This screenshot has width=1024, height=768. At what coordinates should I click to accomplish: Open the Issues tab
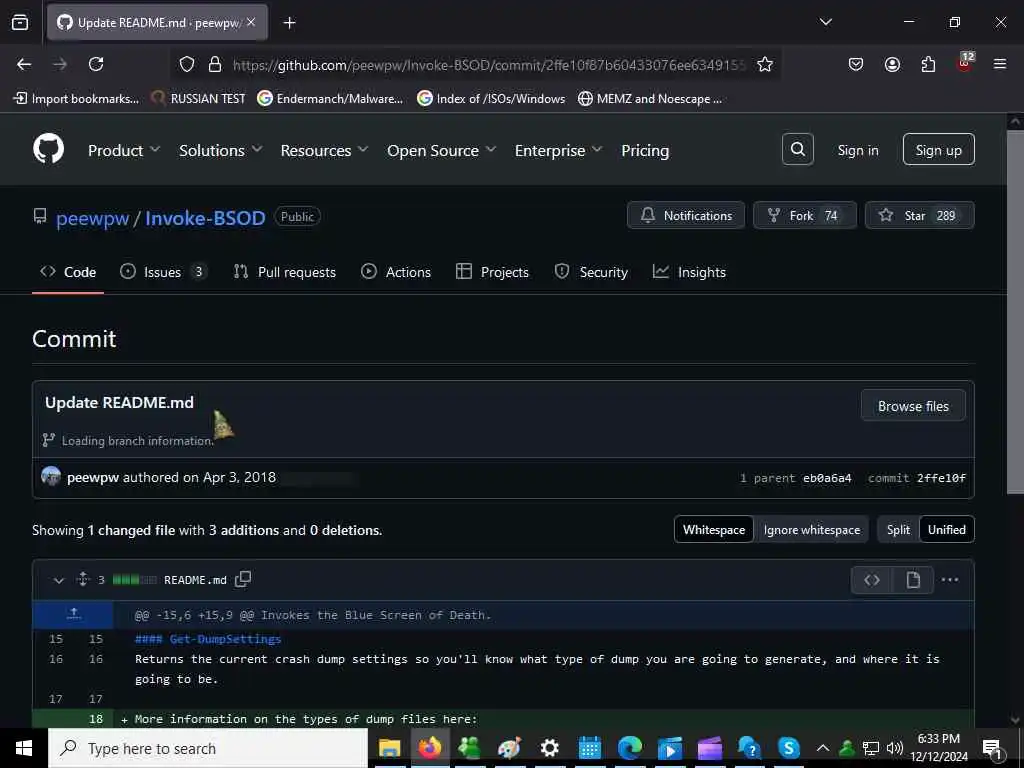(x=163, y=272)
